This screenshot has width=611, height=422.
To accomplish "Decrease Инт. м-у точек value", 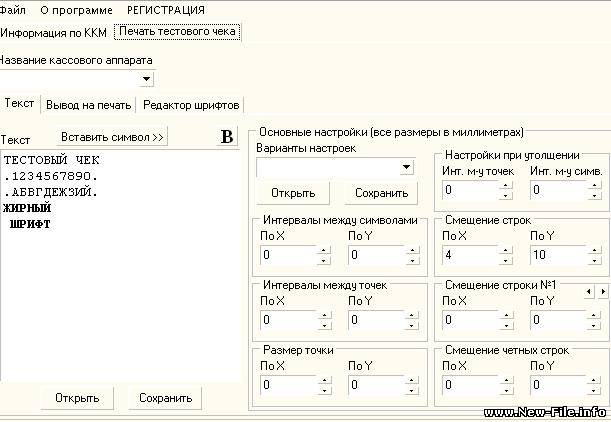I will pos(505,195).
